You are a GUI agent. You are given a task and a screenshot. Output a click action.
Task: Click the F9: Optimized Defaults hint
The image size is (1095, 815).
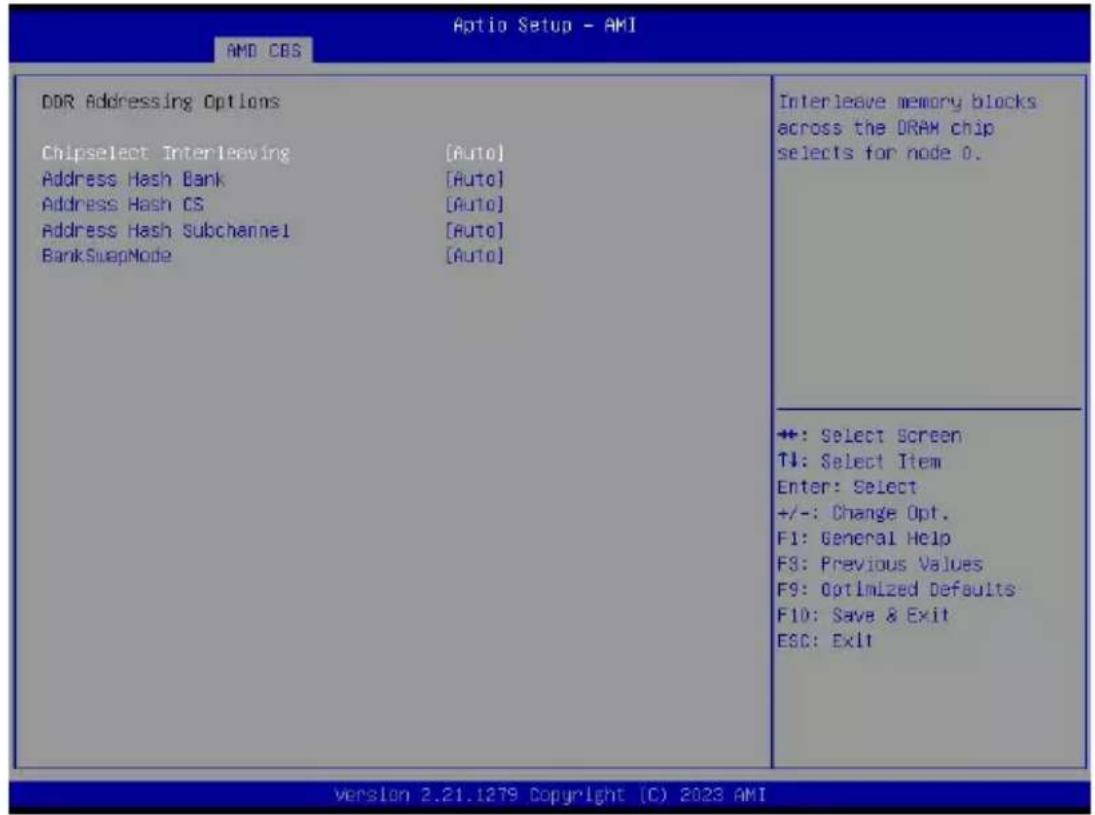point(895,589)
